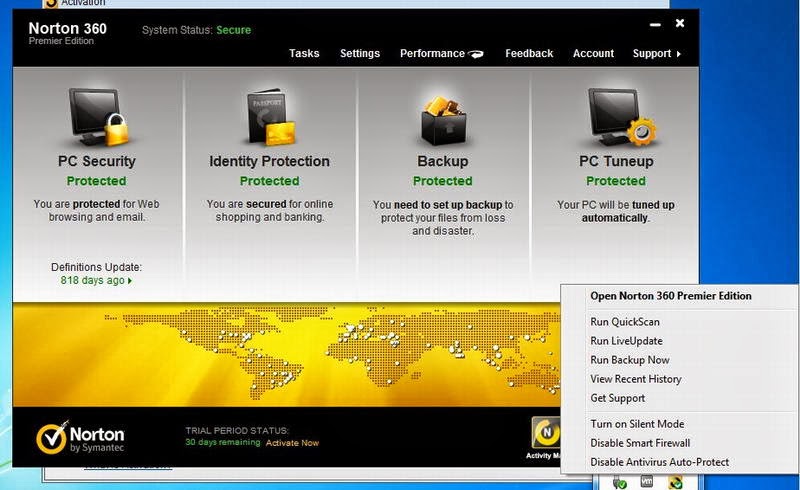This screenshot has width=800, height=490.
Task: Click the Norton 360 Premier Edition title
Action: 68,33
